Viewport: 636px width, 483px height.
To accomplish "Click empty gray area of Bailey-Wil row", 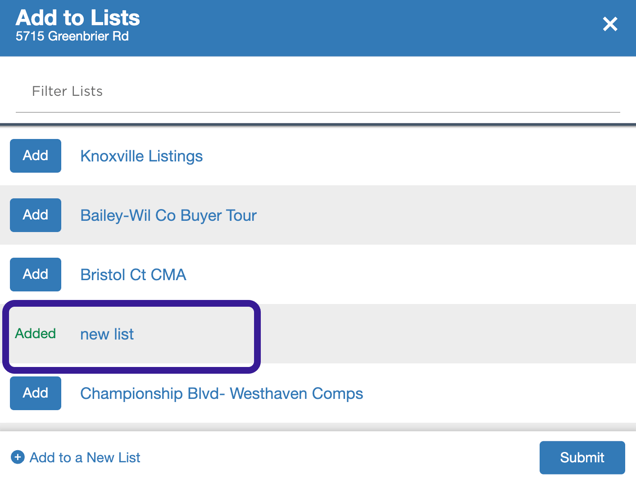I will [446, 215].
